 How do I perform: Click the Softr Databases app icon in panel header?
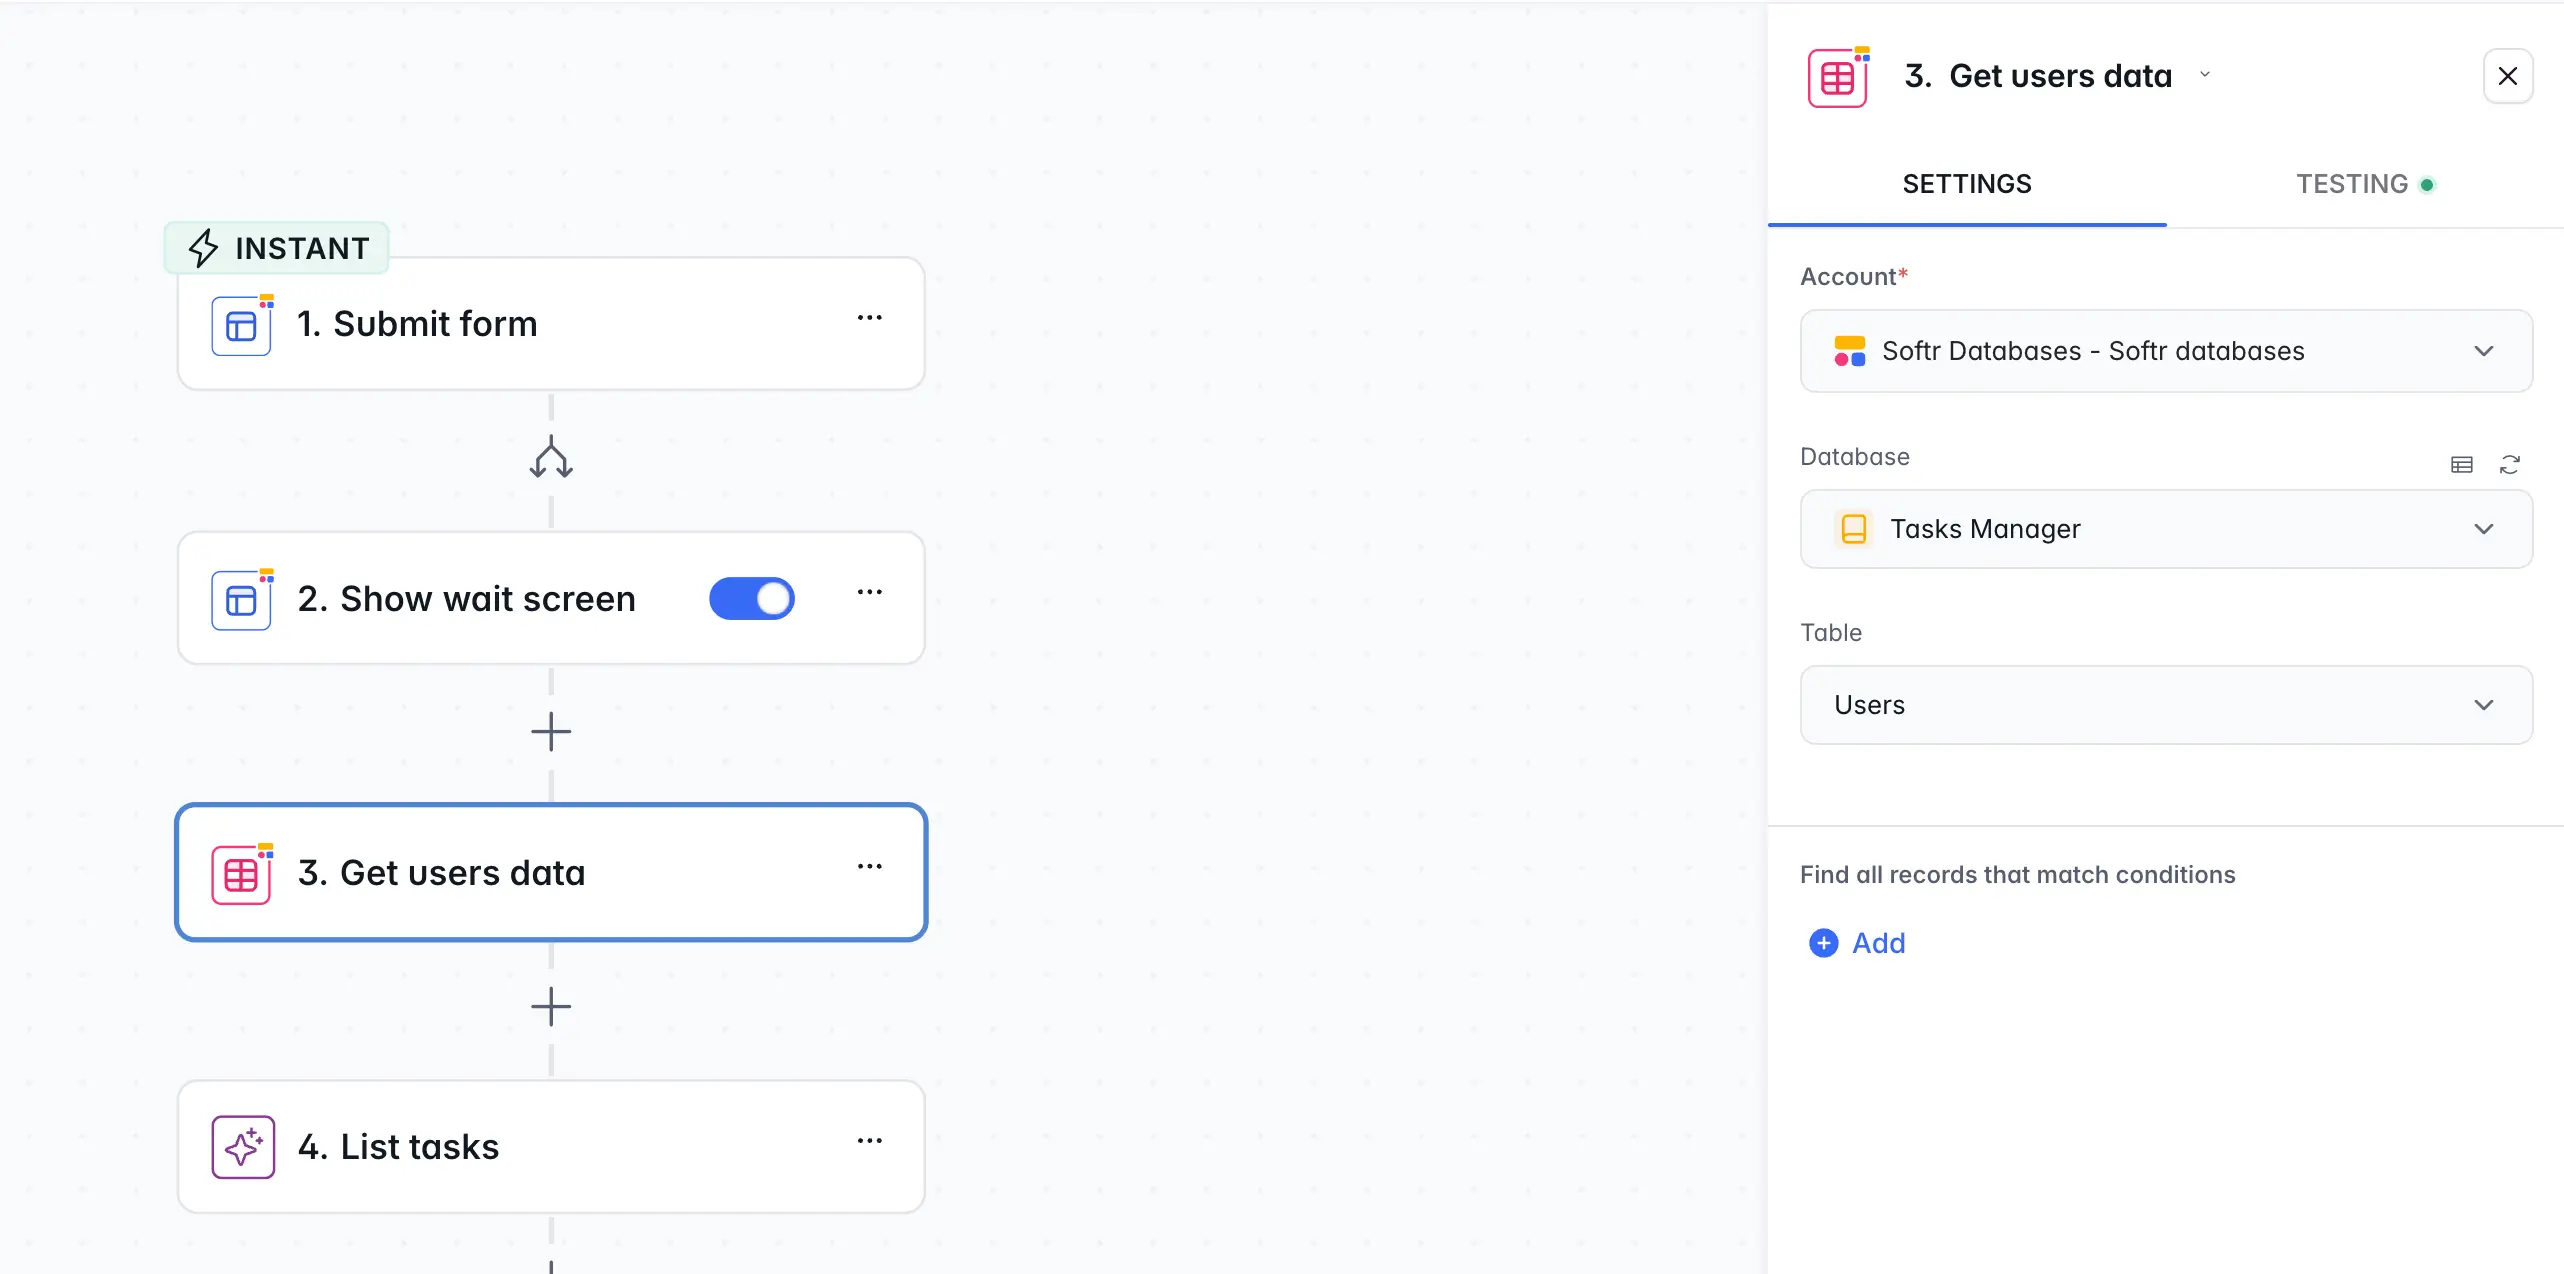[x=1836, y=75]
